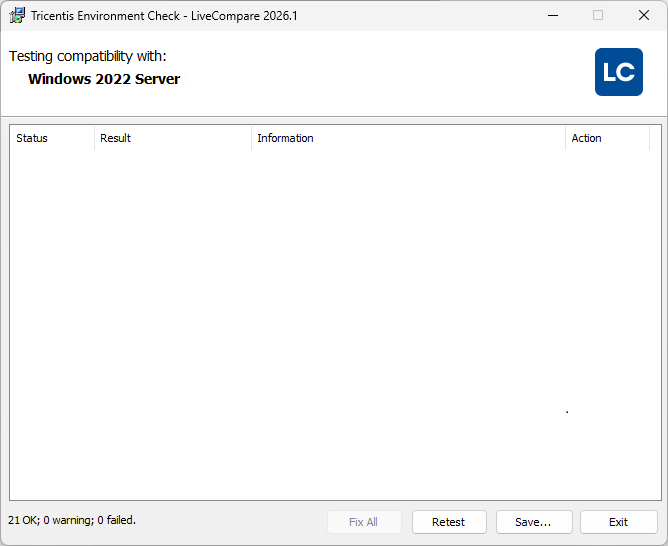Click the 'Windows 2022 Server' heading
The height and width of the screenshot is (546, 668).
(104, 79)
